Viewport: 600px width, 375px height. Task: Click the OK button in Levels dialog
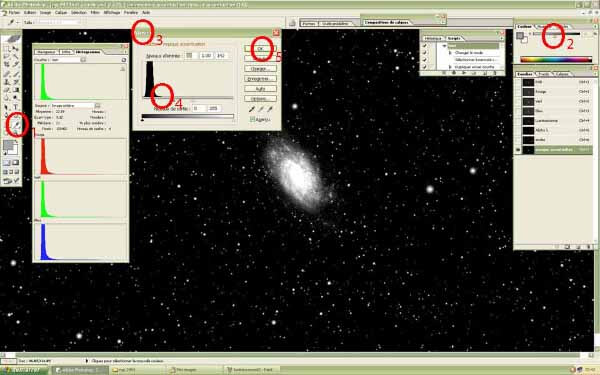260,49
